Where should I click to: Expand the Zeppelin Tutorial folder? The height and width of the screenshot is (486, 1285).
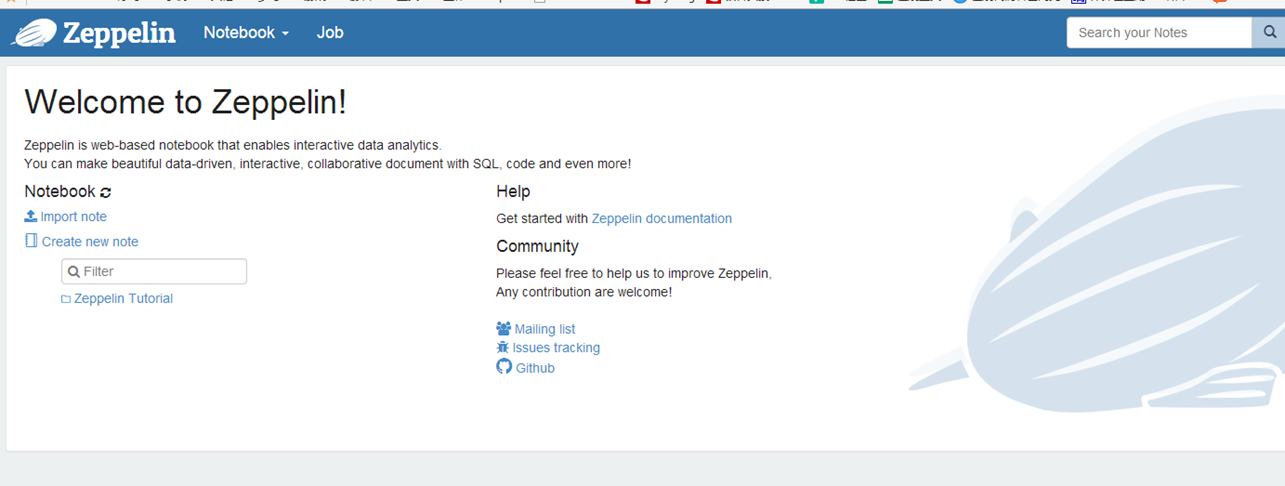pos(117,298)
